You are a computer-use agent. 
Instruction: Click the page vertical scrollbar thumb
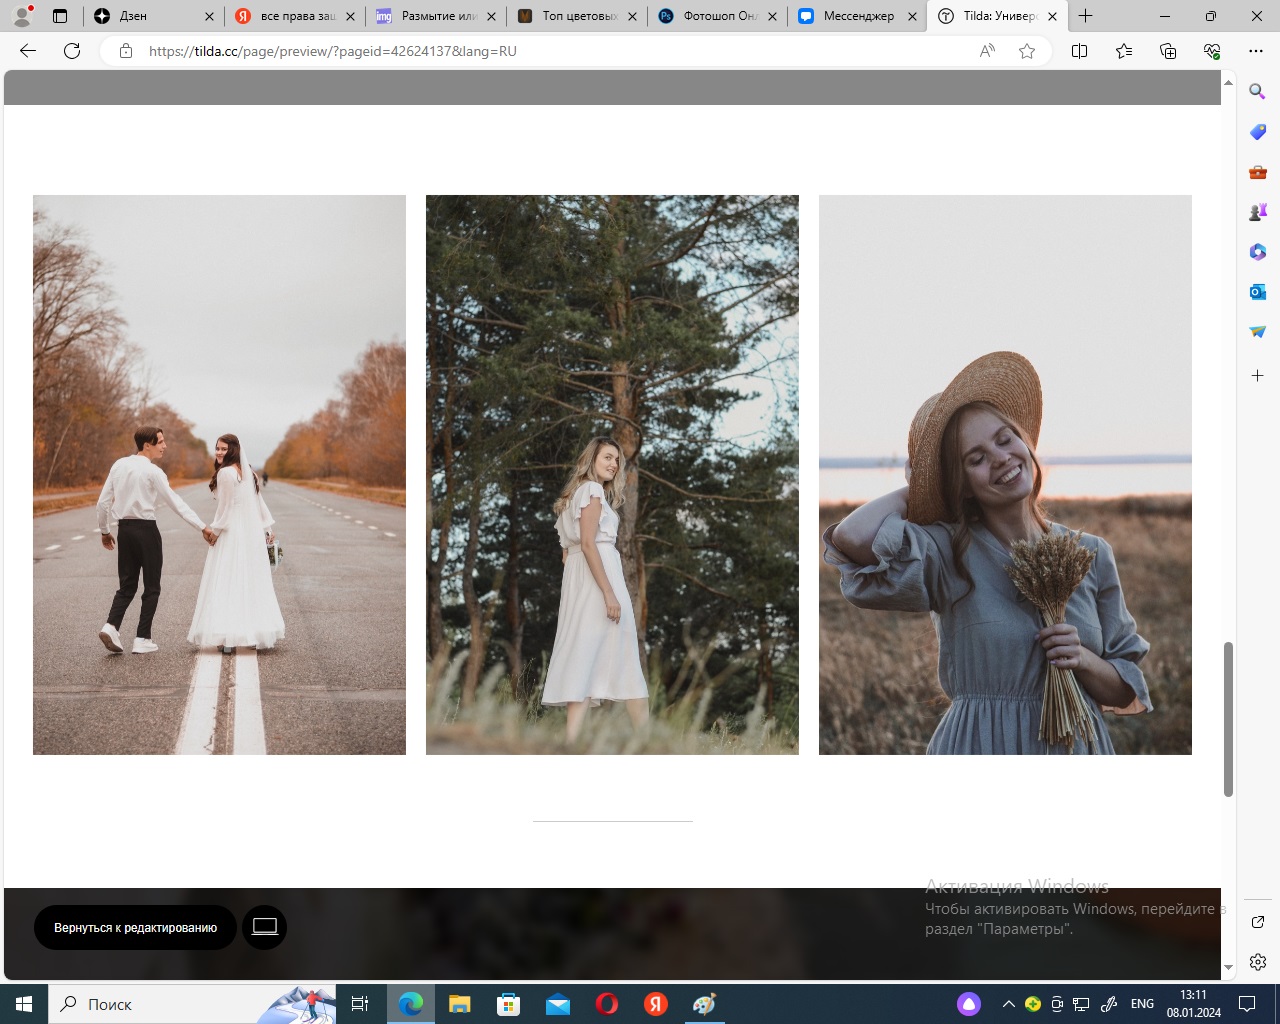pos(1228,719)
